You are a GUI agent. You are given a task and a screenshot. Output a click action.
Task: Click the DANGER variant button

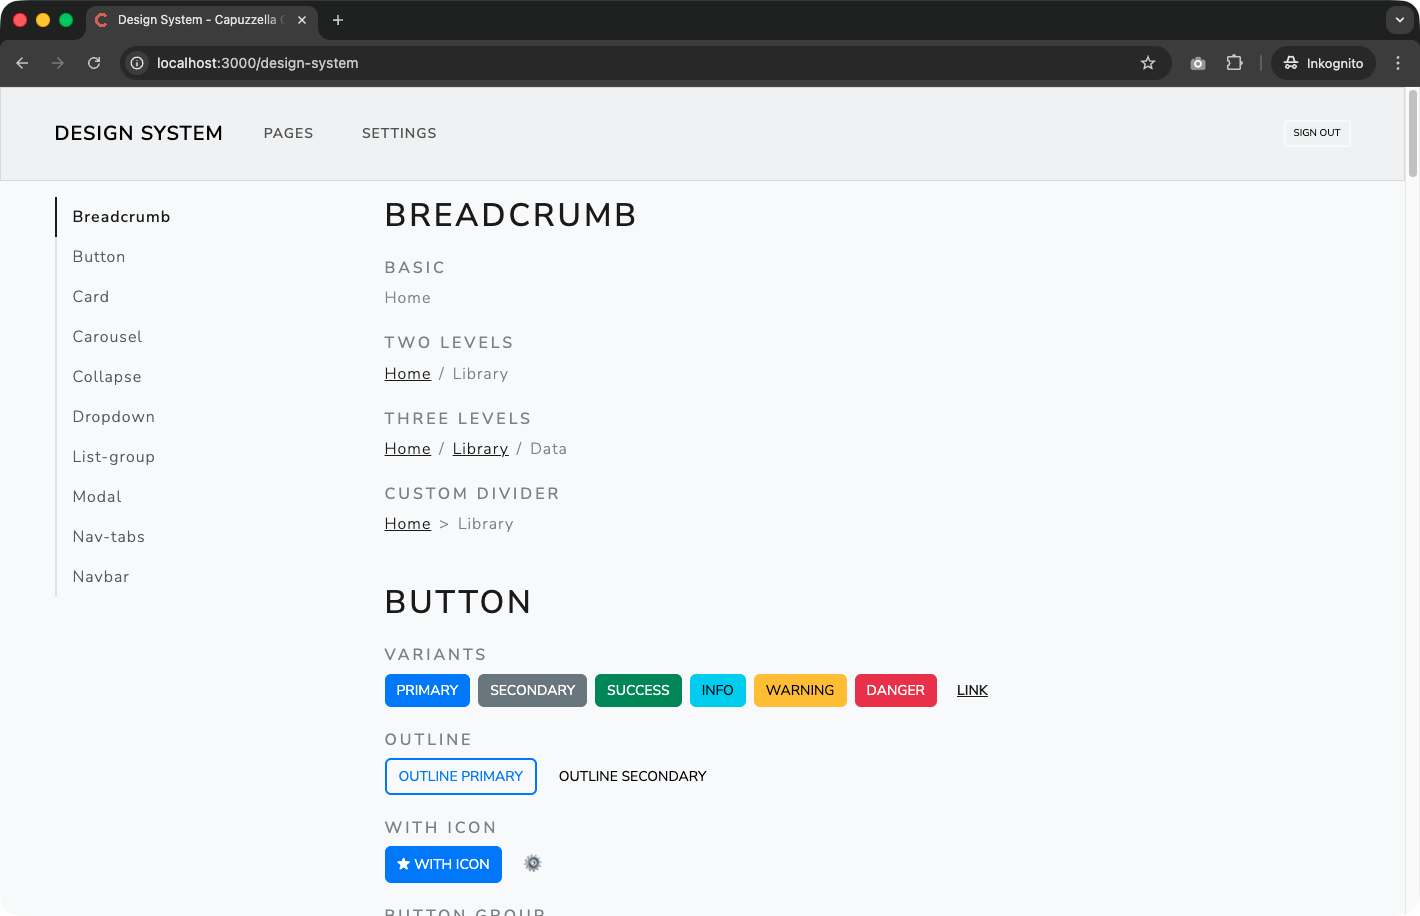(x=895, y=690)
